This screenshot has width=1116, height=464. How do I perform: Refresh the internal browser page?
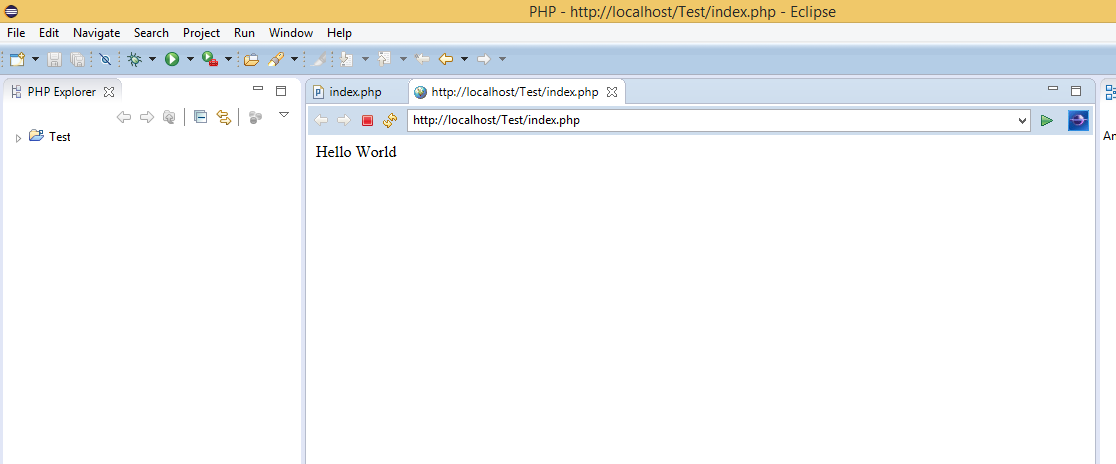tap(389, 121)
